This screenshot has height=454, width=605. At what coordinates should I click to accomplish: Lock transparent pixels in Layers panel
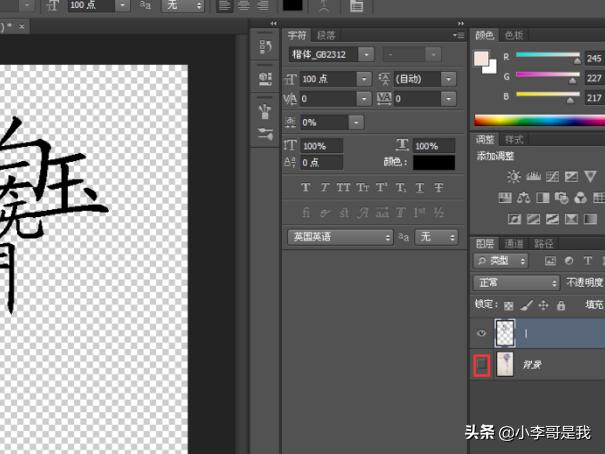(508, 305)
